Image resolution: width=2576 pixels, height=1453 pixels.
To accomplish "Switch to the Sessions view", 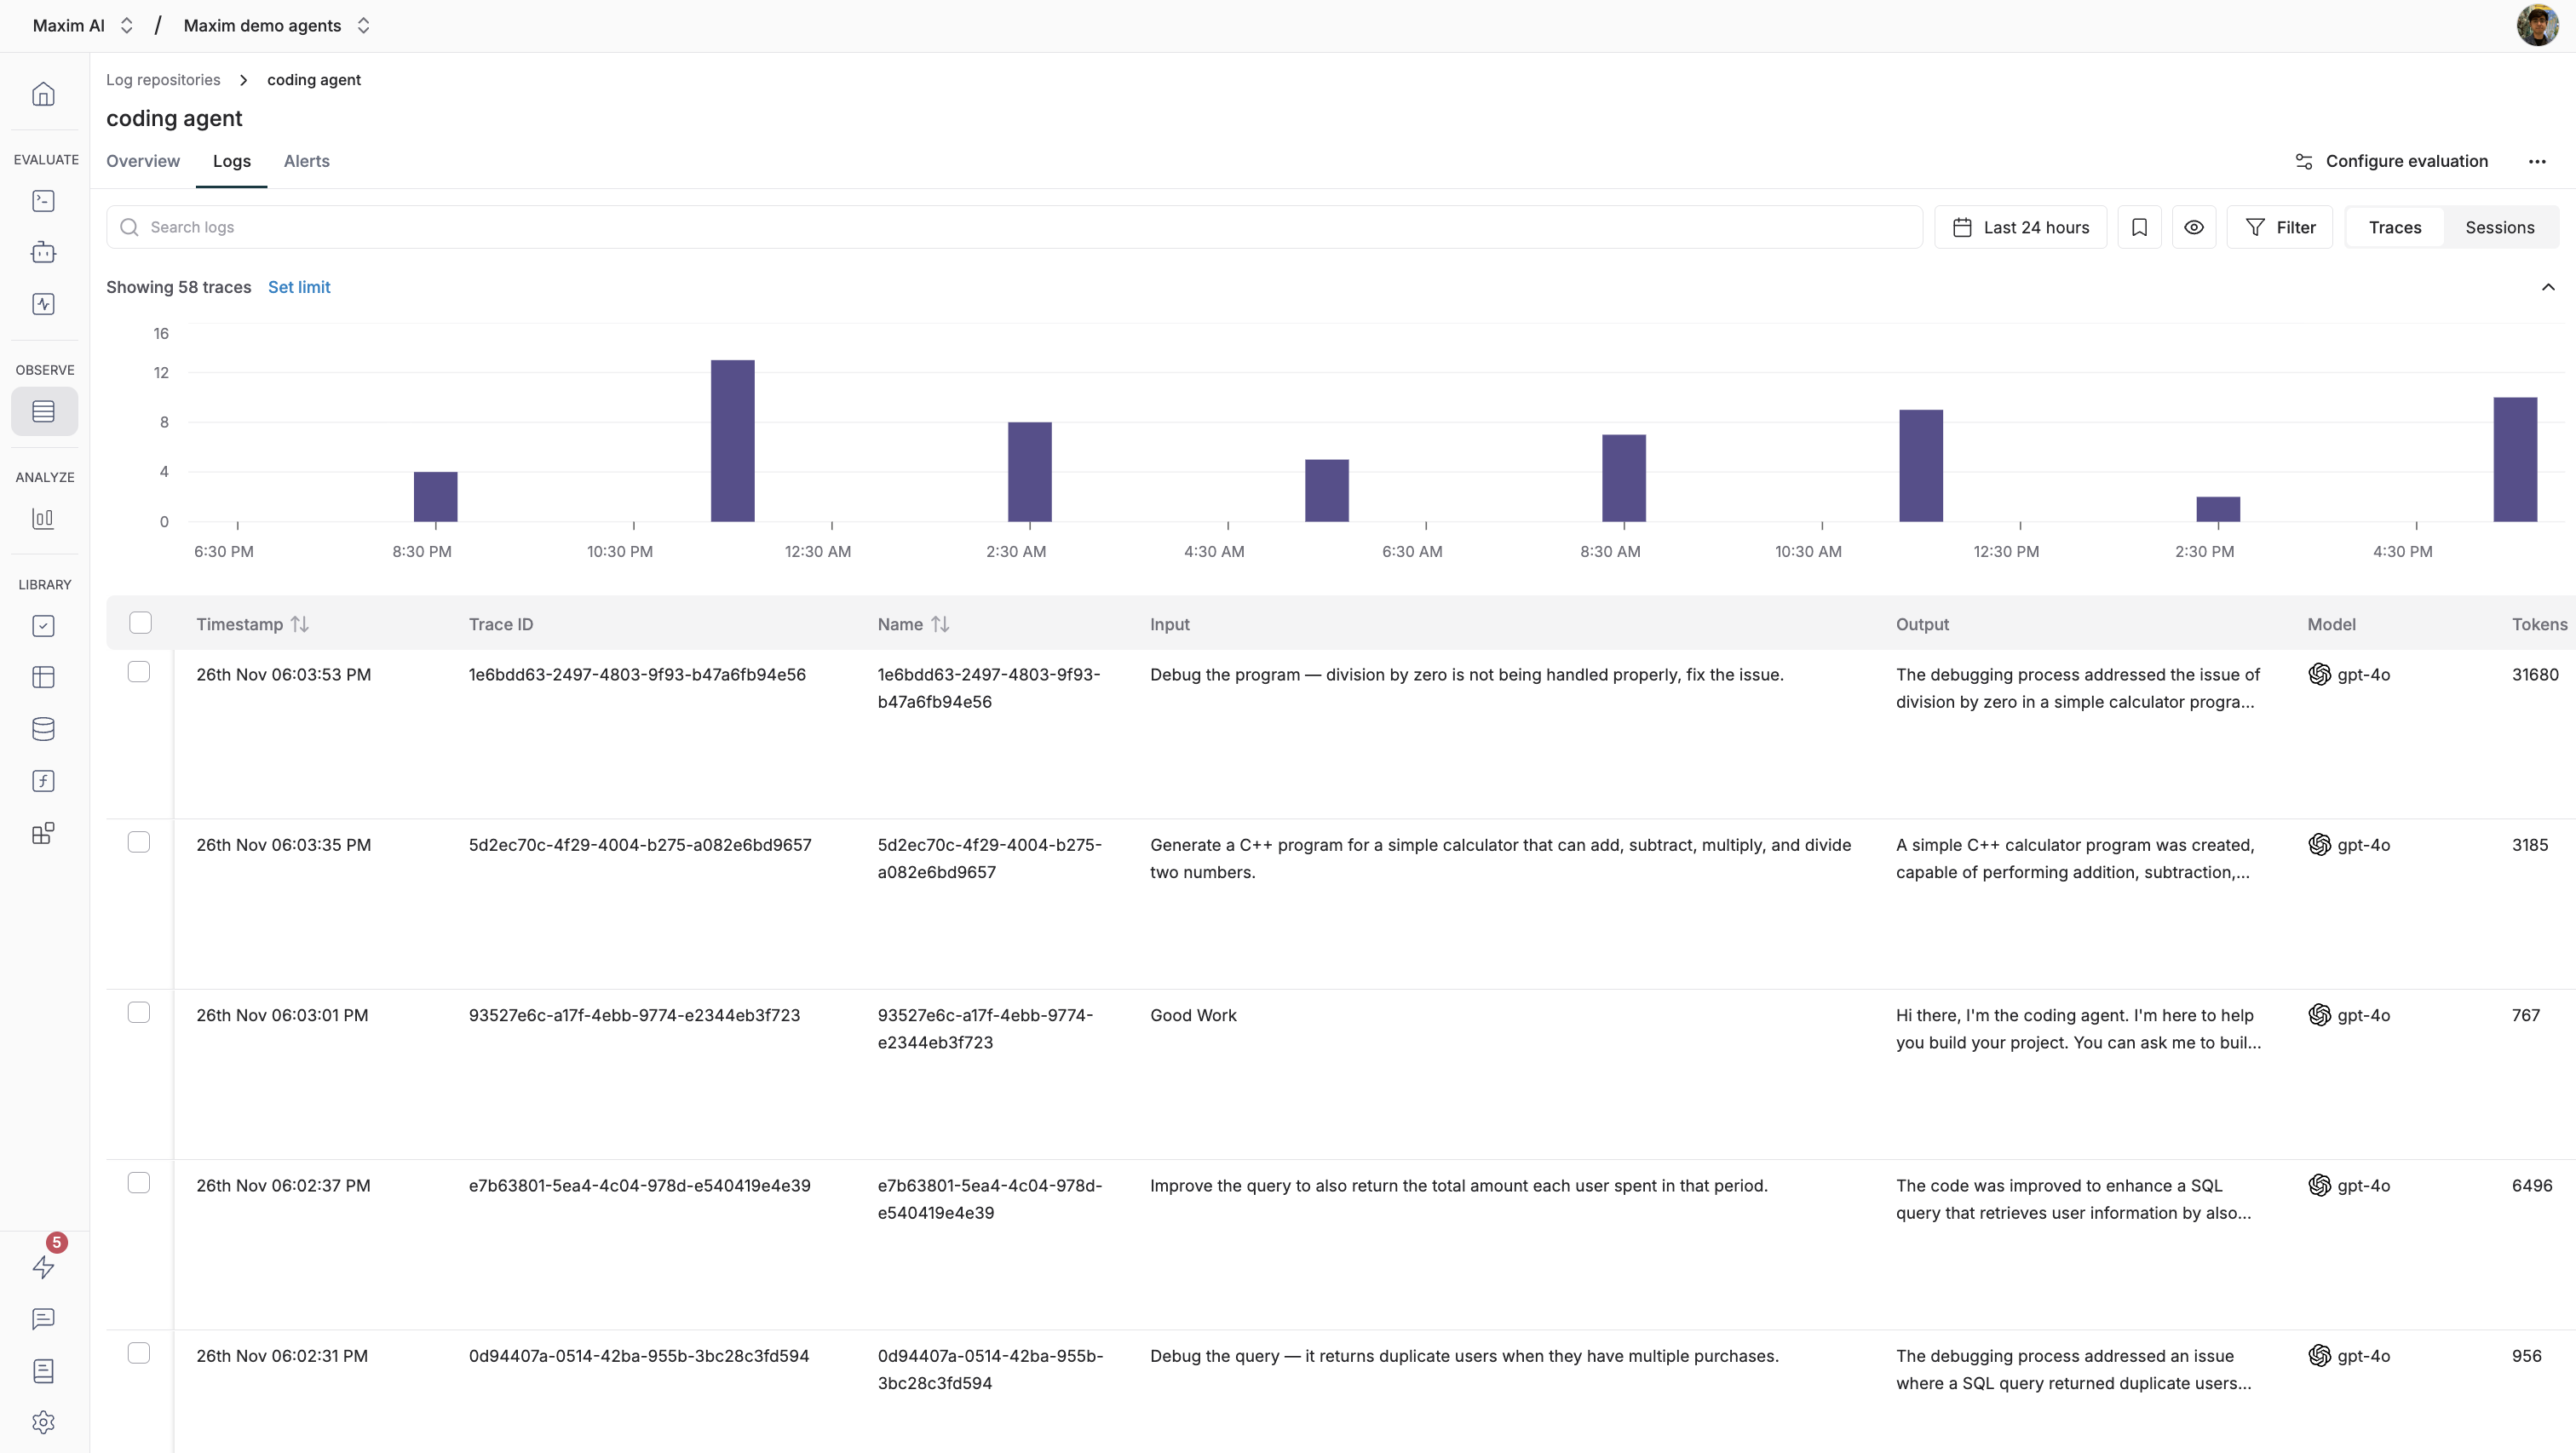I will point(2499,227).
